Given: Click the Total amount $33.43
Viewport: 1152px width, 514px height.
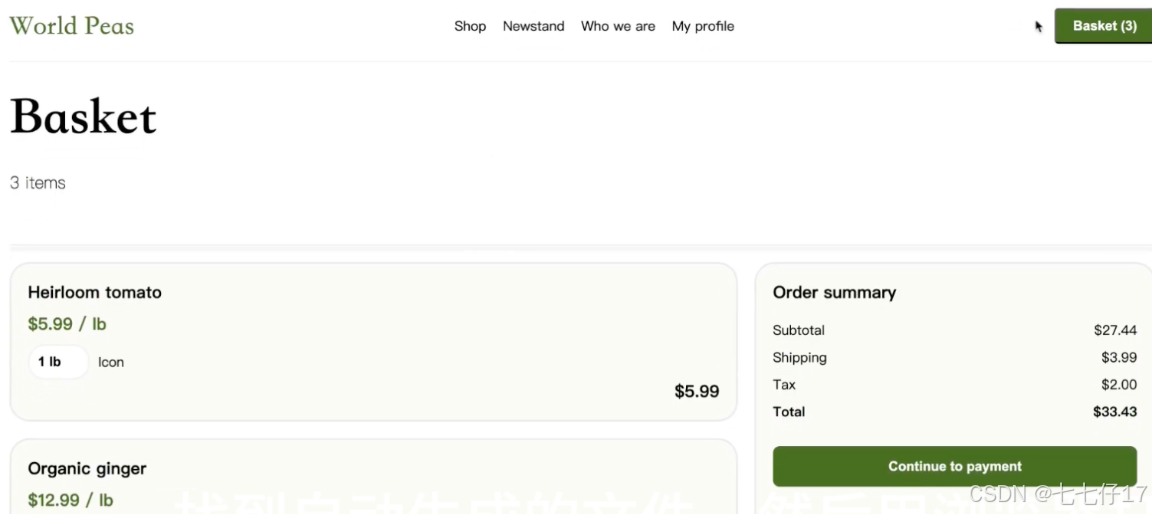Looking at the screenshot, I should (x=1114, y=411).
